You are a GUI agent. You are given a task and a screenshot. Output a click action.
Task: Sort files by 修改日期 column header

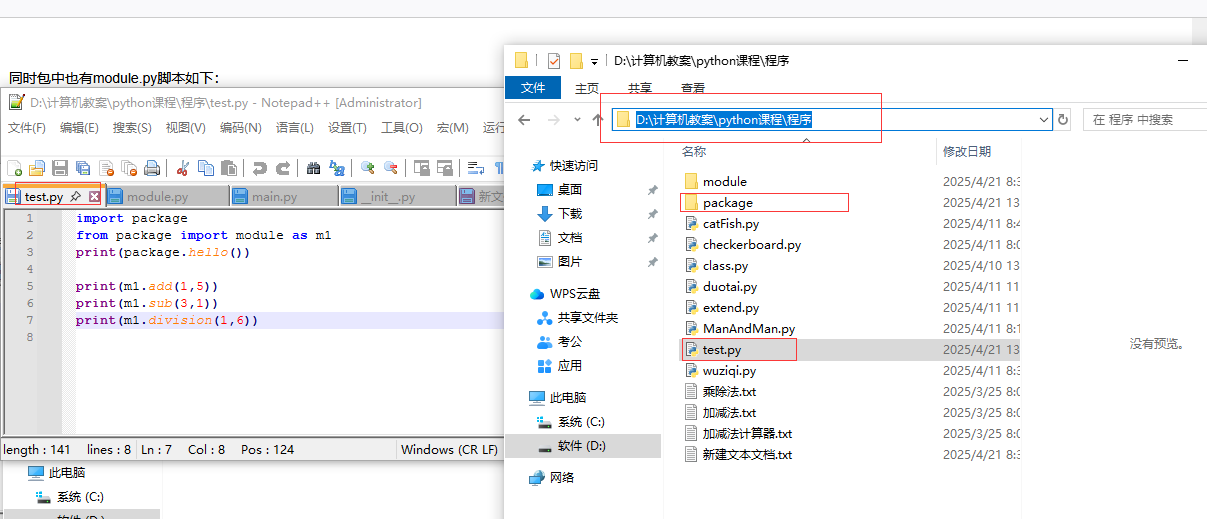click(967, 152)
